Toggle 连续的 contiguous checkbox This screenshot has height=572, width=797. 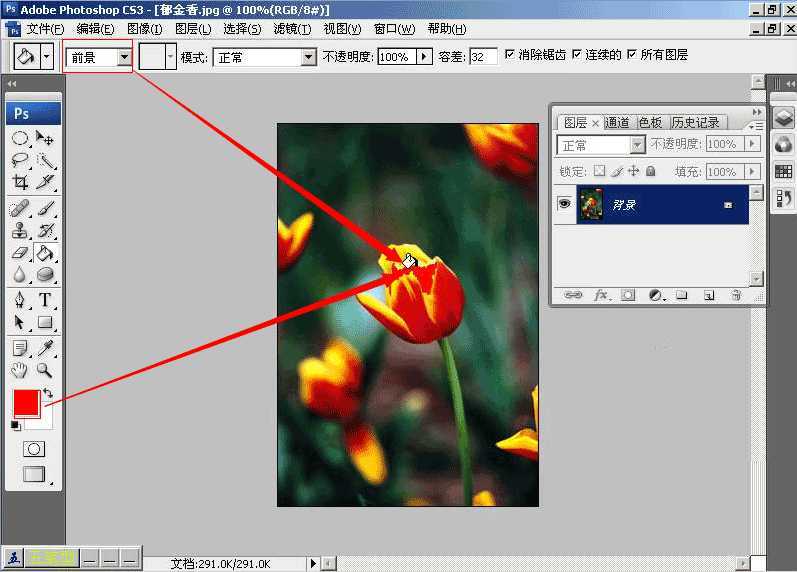click(x=576, y=54)
